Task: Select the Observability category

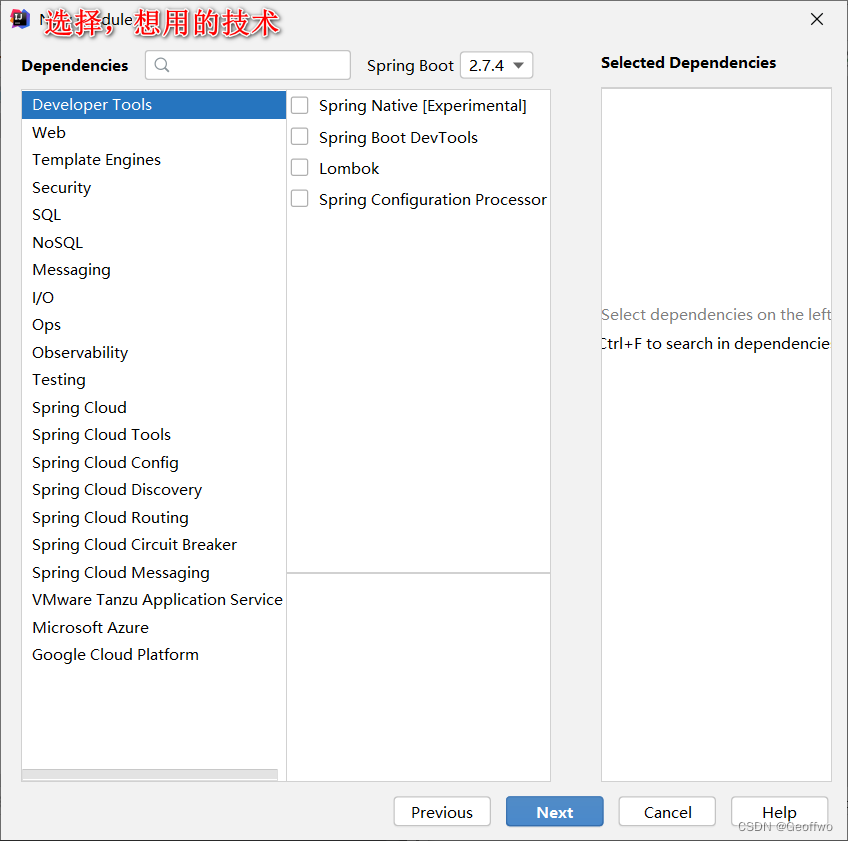Action: click(154, 352)
